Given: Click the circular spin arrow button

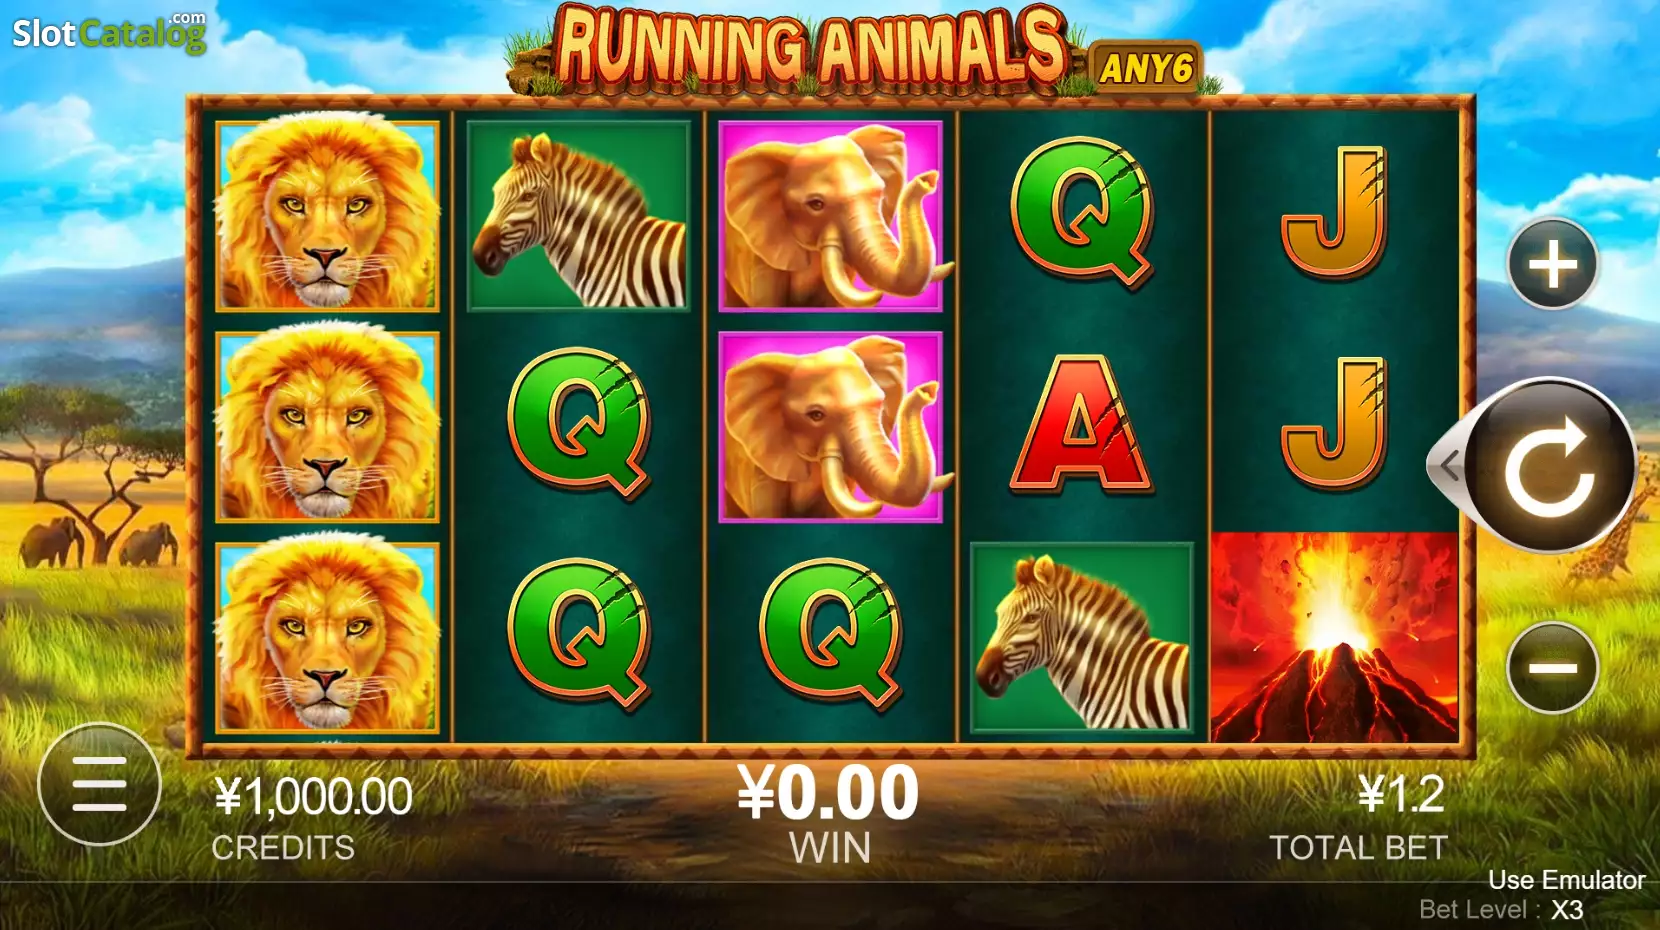Looking at the screenshot, I should coord(1550,465).
